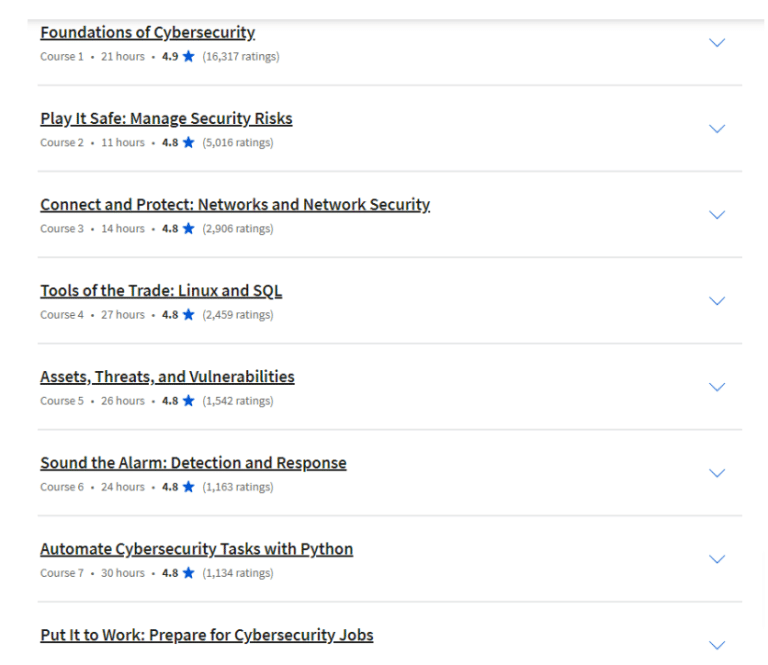The width and height of the screenshot is (768, 665).
Task: Open the Assets, Threats, and Vulnerabilities link
Action: point(167,377)
